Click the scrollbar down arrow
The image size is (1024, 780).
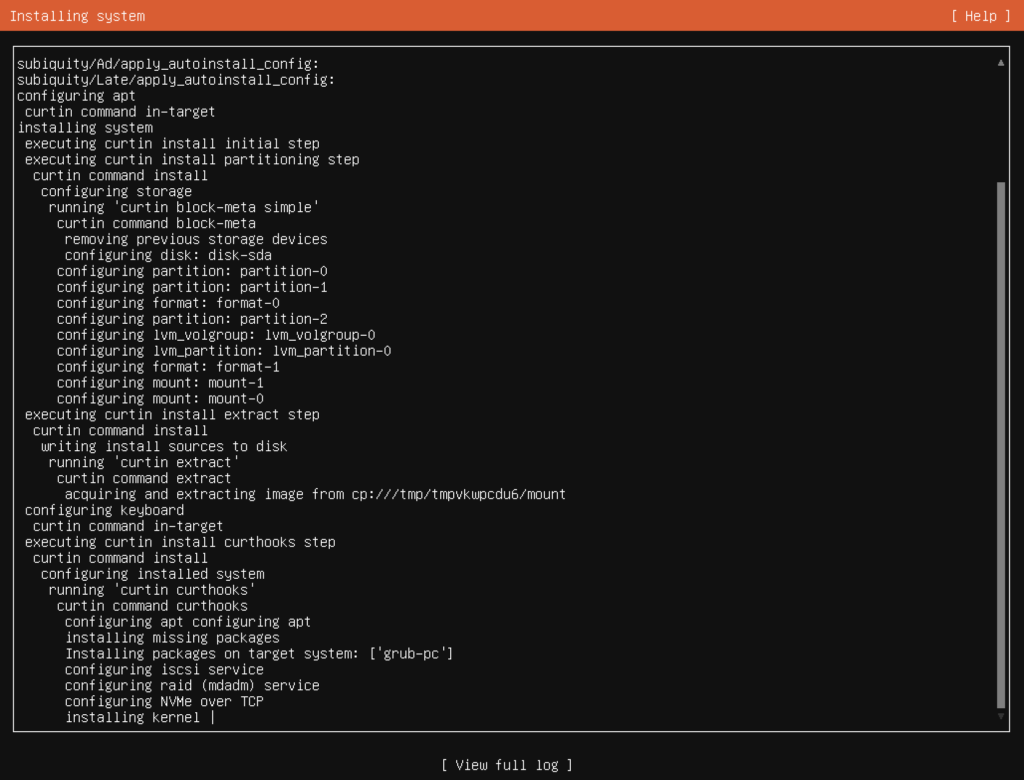coord(1002,716)
